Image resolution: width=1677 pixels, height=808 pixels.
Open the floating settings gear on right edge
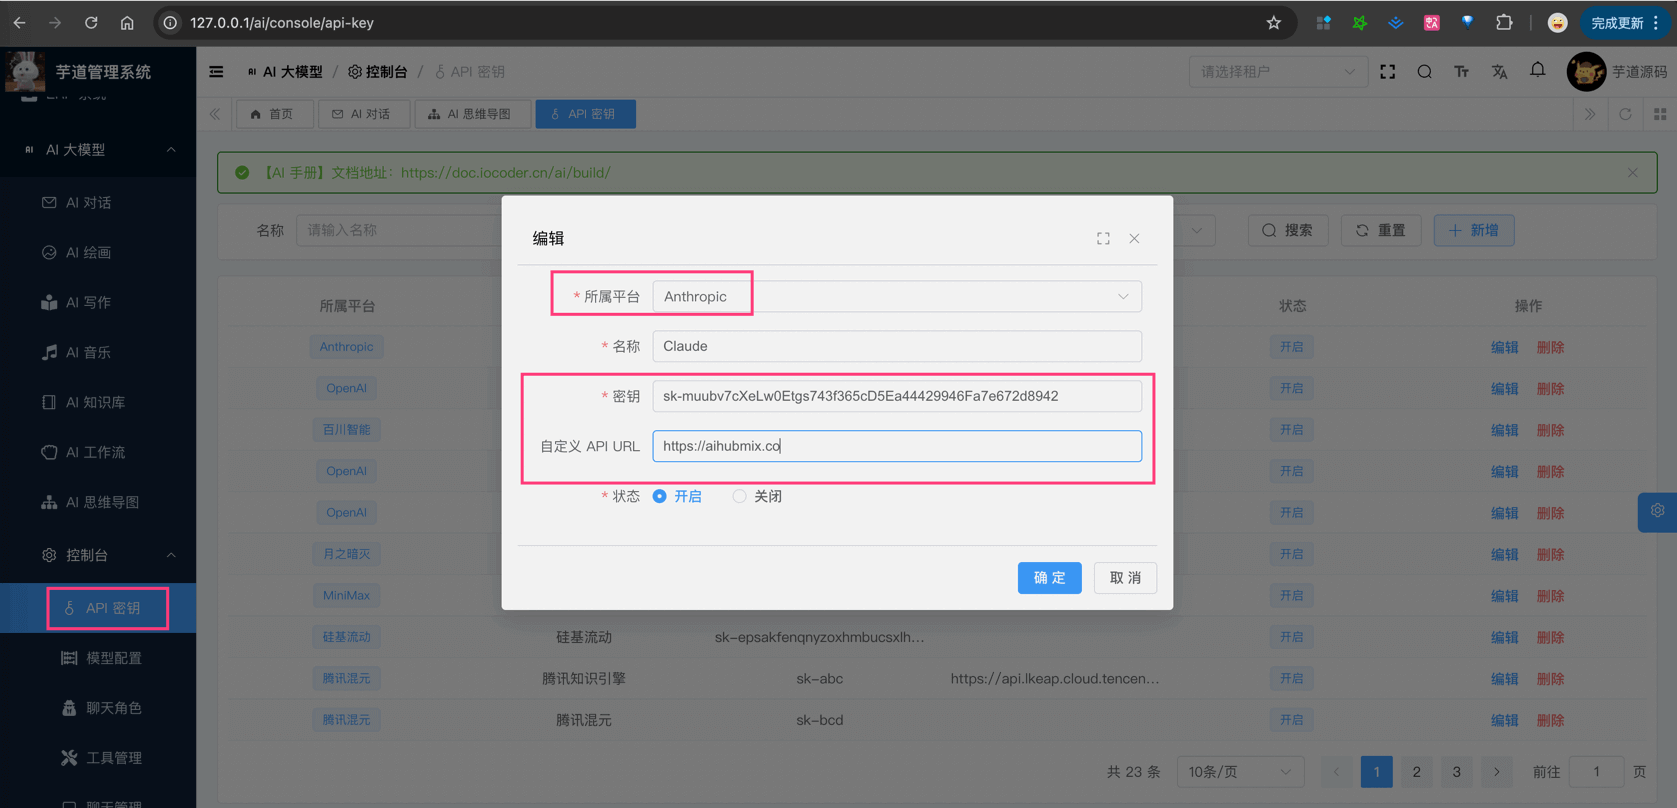pos(1657,511)
